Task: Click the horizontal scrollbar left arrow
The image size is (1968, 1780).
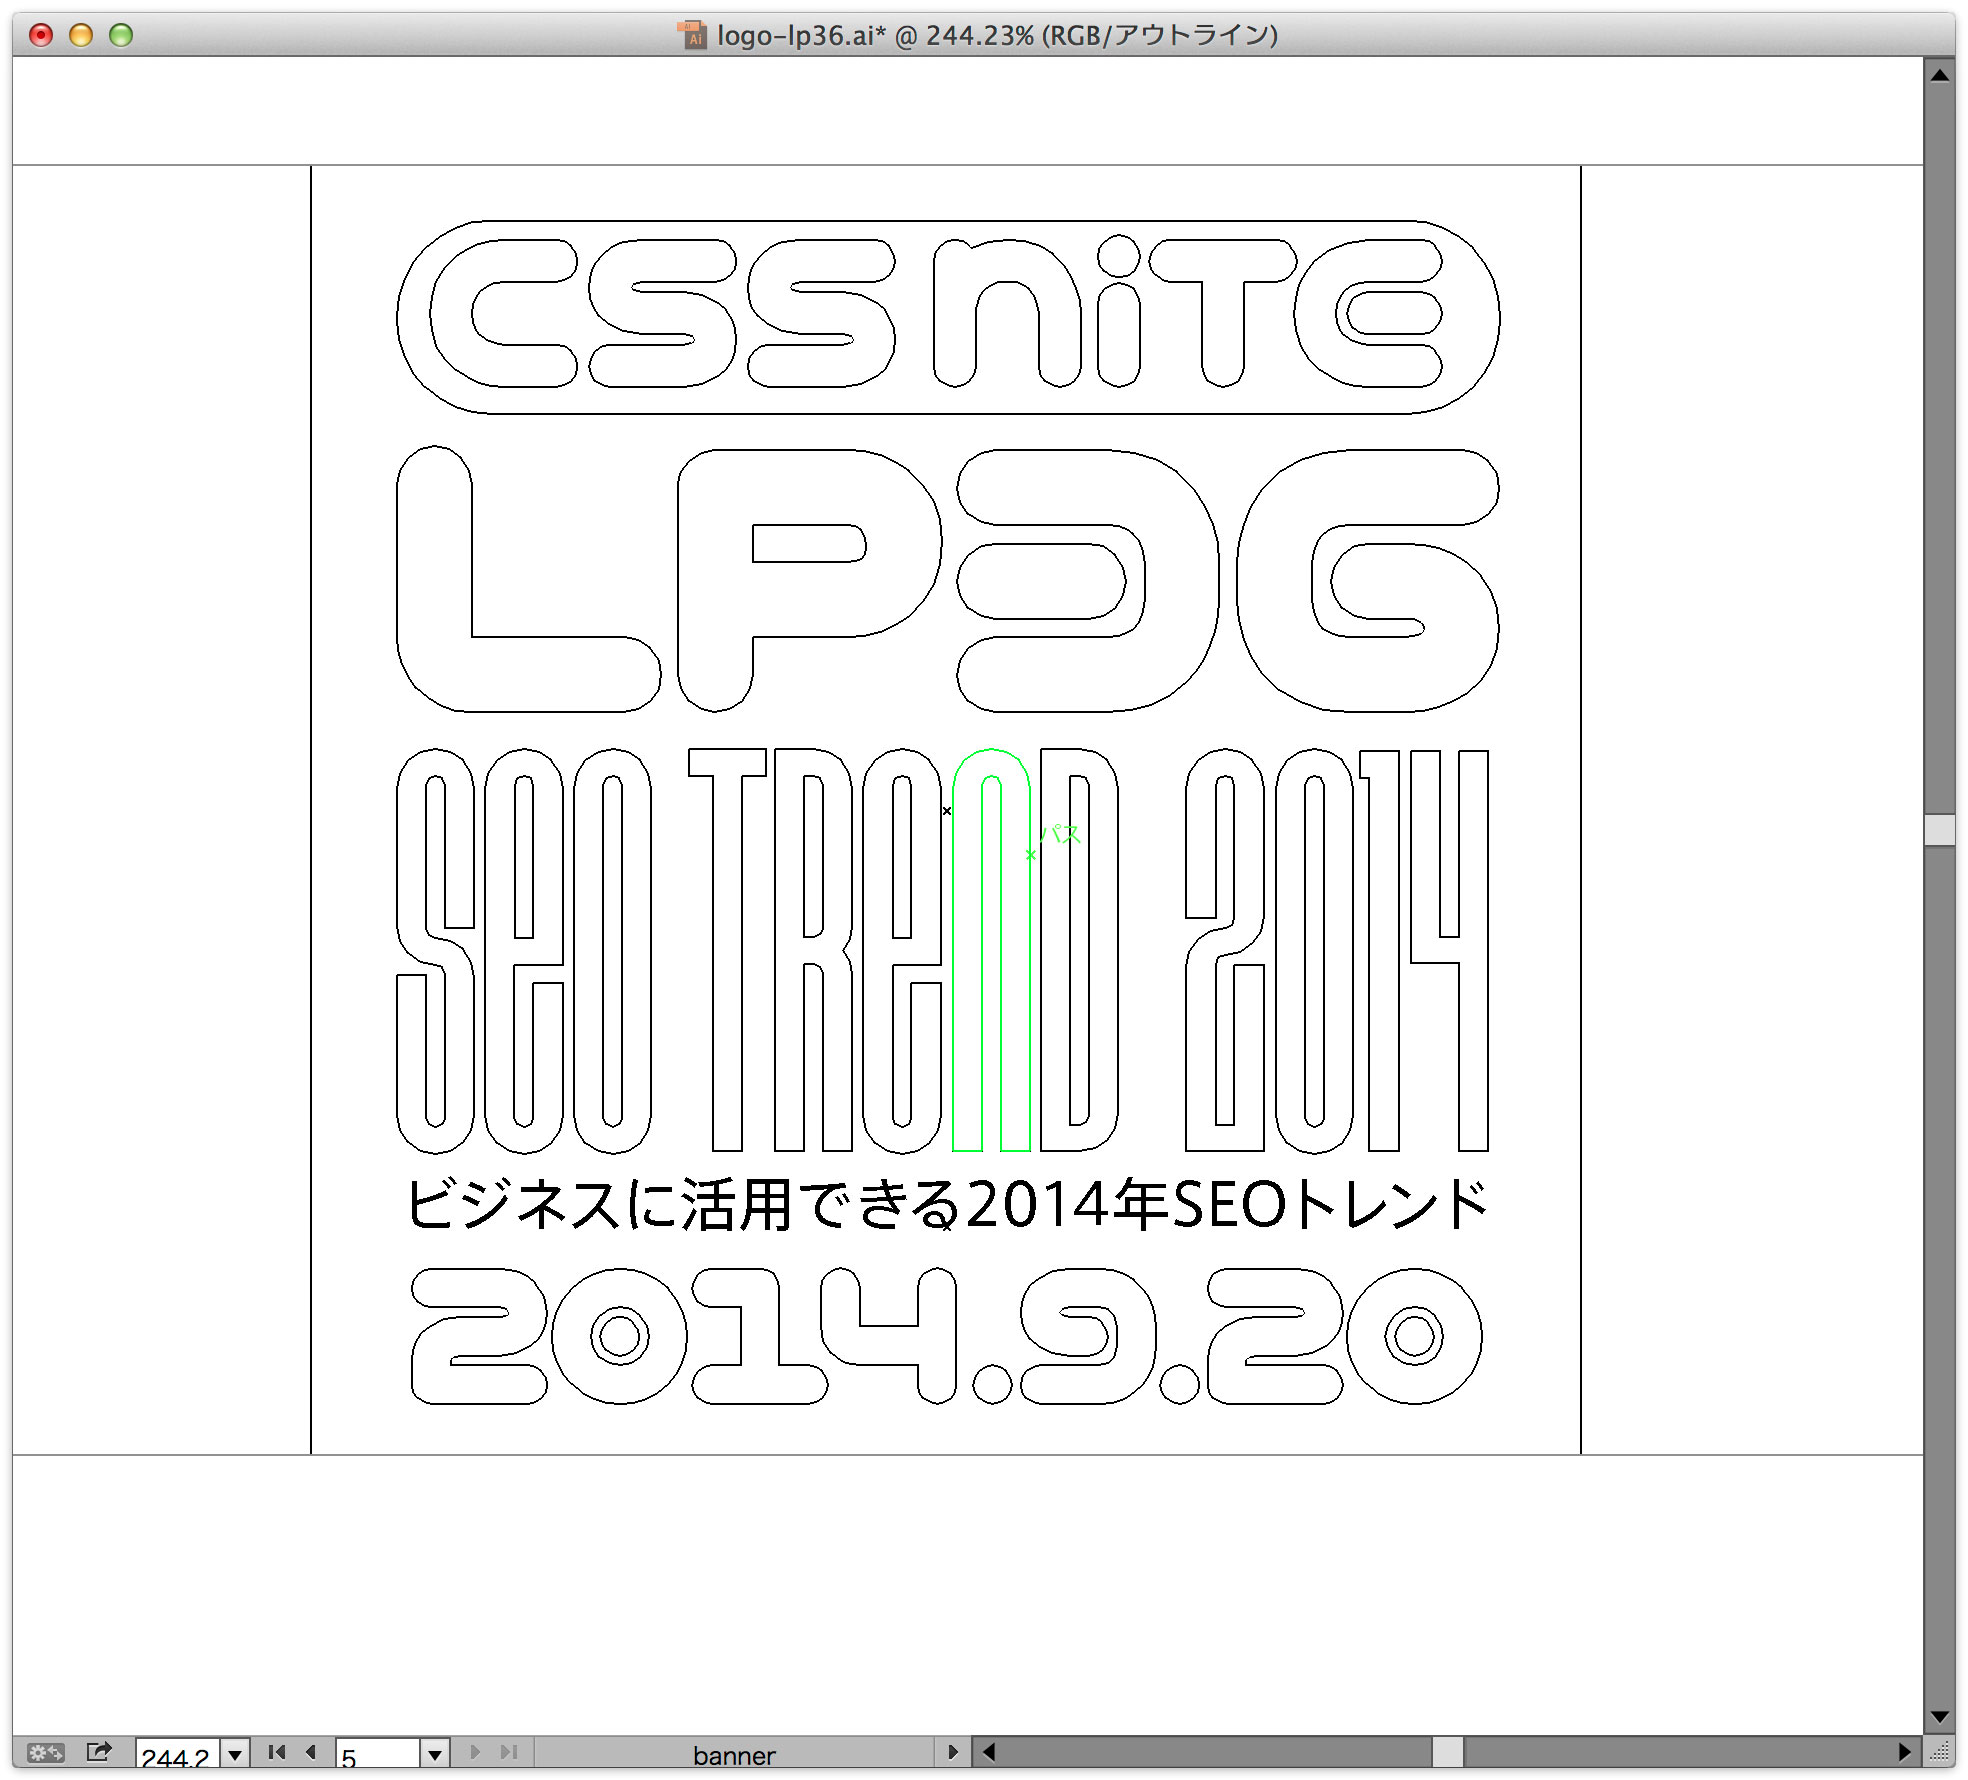Action: pyautogui.click(x=989, y=1752)
